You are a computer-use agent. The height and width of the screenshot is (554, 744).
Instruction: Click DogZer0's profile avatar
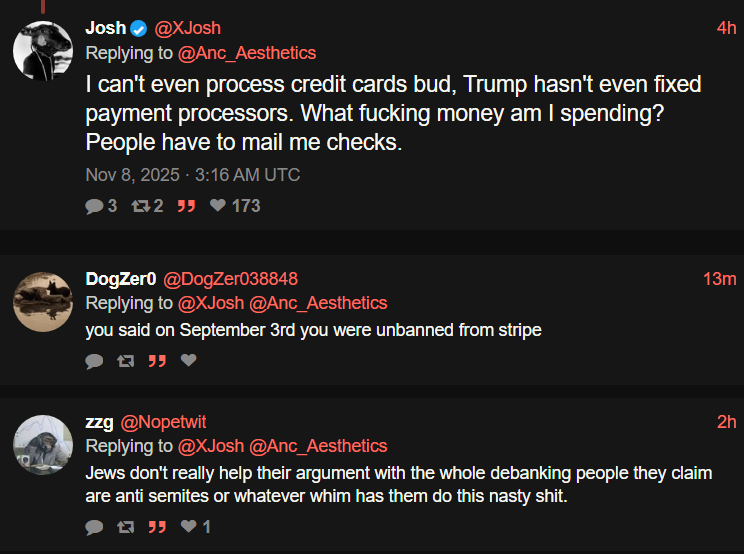[x=43, y=300]
